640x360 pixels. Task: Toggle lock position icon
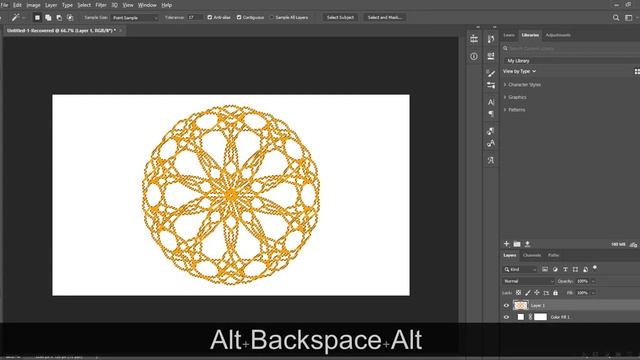pos(537,293)
